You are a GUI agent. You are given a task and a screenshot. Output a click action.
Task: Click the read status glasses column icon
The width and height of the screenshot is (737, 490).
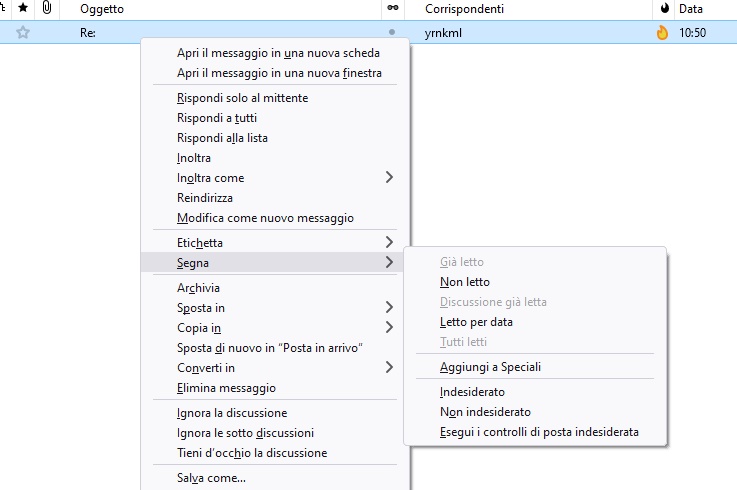coord(393,8)
